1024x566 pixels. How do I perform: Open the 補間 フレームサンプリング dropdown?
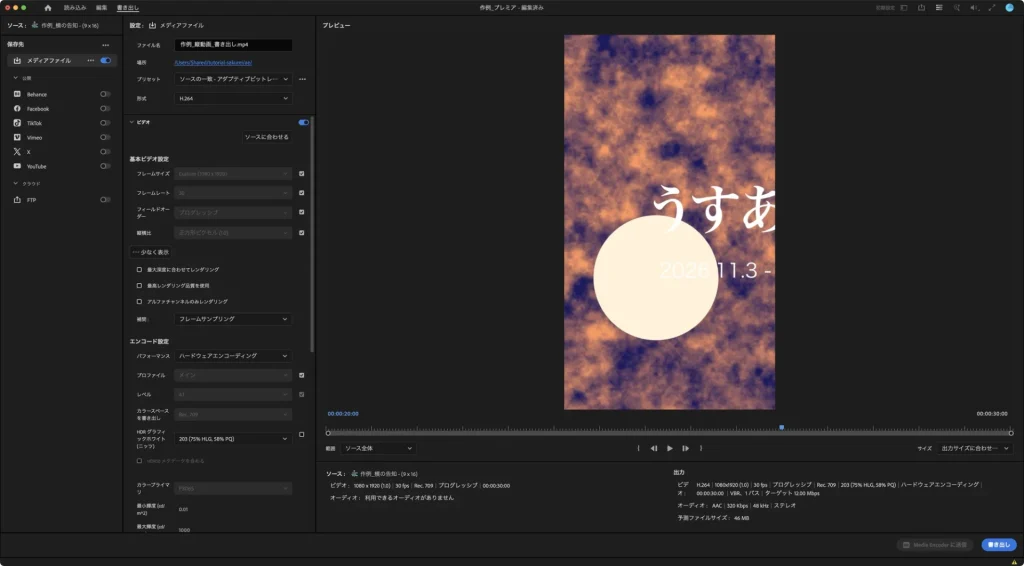[x=233, y=319]
